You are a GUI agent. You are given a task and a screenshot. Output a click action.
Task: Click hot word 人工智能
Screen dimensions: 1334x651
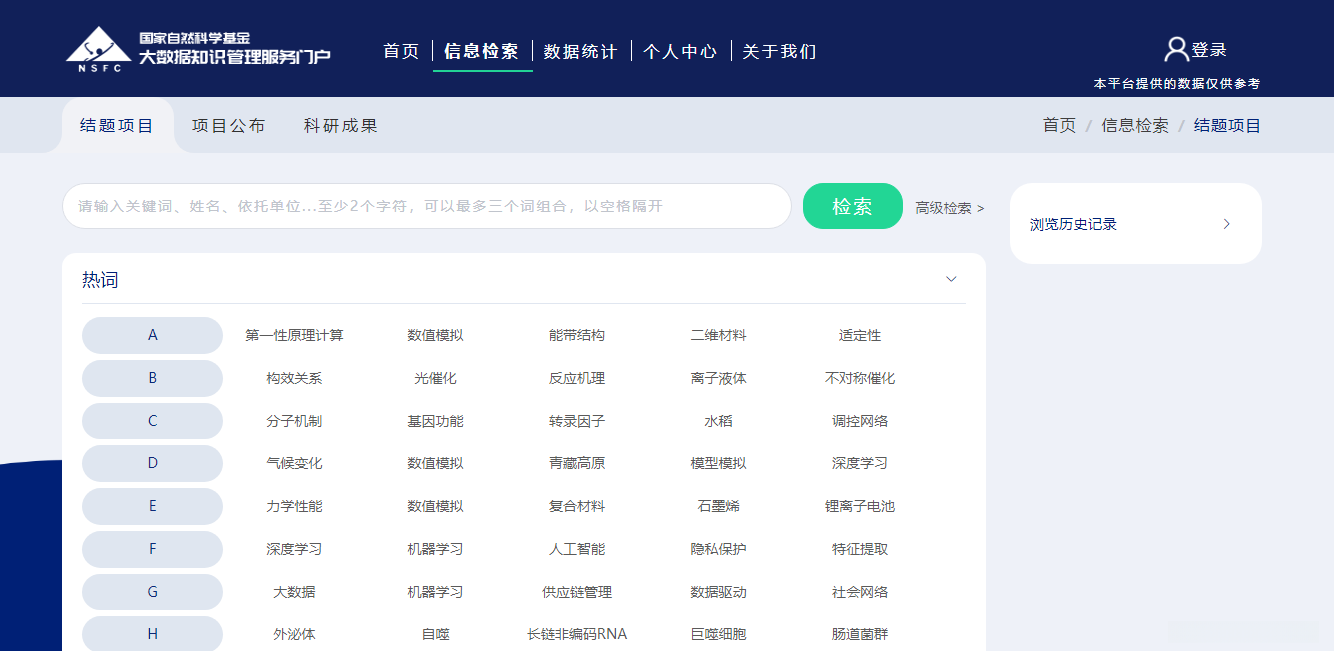tap(577, 549)
